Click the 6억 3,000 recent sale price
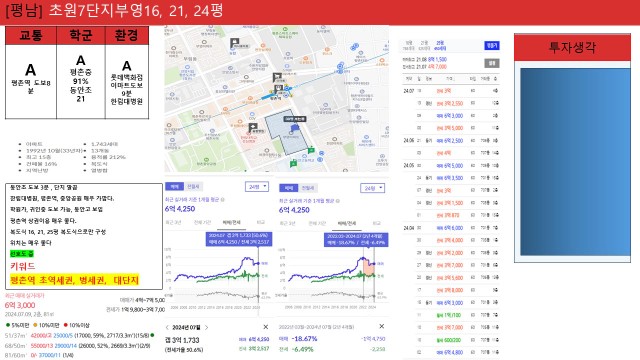 [x=20, y=305]
